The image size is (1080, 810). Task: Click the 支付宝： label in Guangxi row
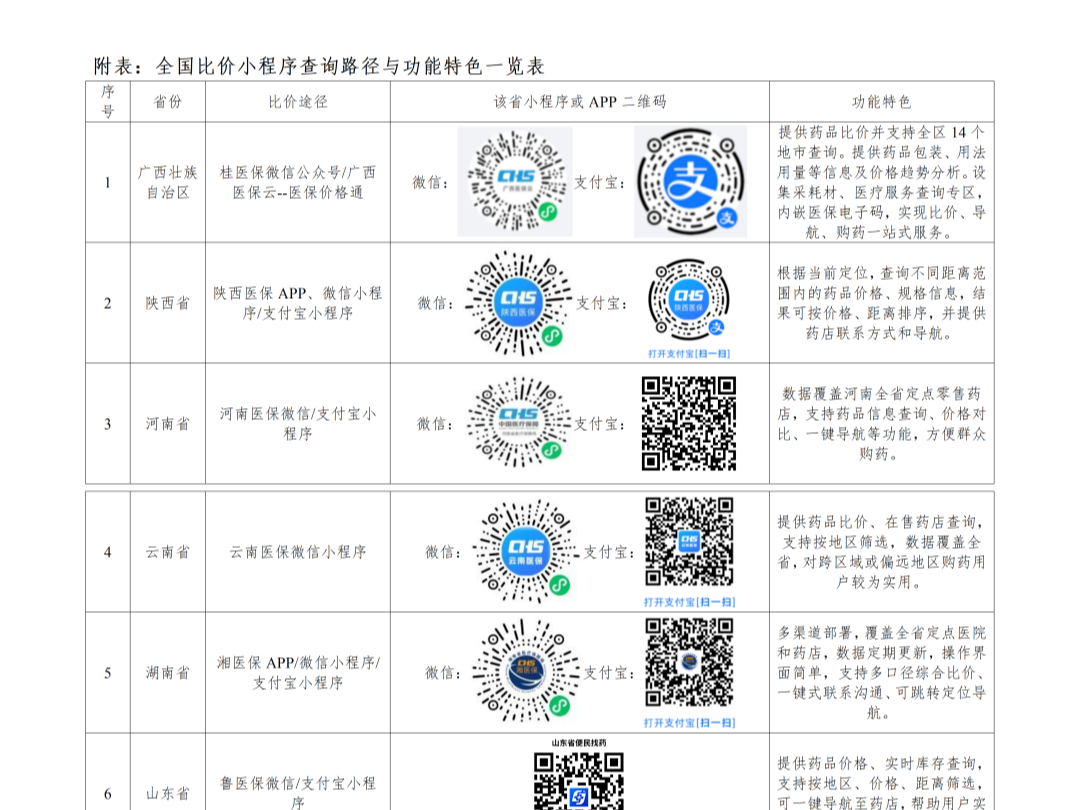click(601, 183)
